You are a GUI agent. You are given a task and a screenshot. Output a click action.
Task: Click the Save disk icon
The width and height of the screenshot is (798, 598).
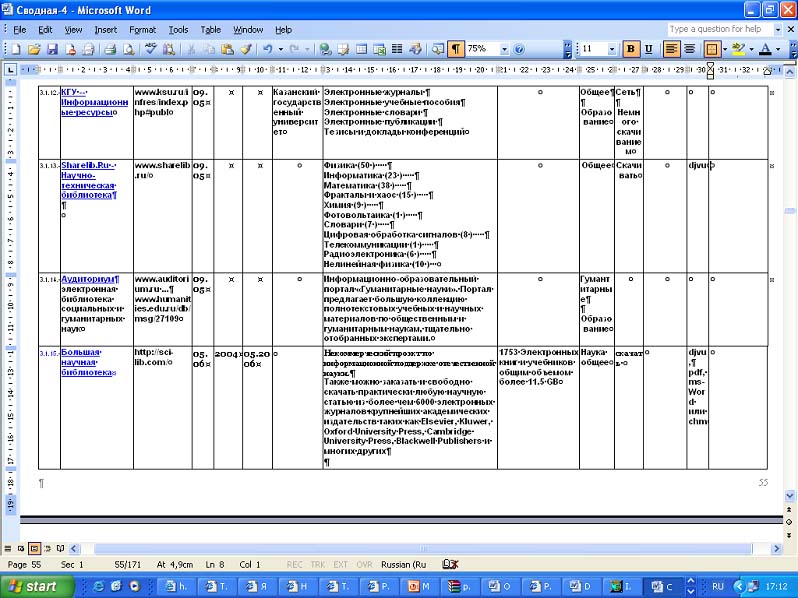(x=53, y=49)
